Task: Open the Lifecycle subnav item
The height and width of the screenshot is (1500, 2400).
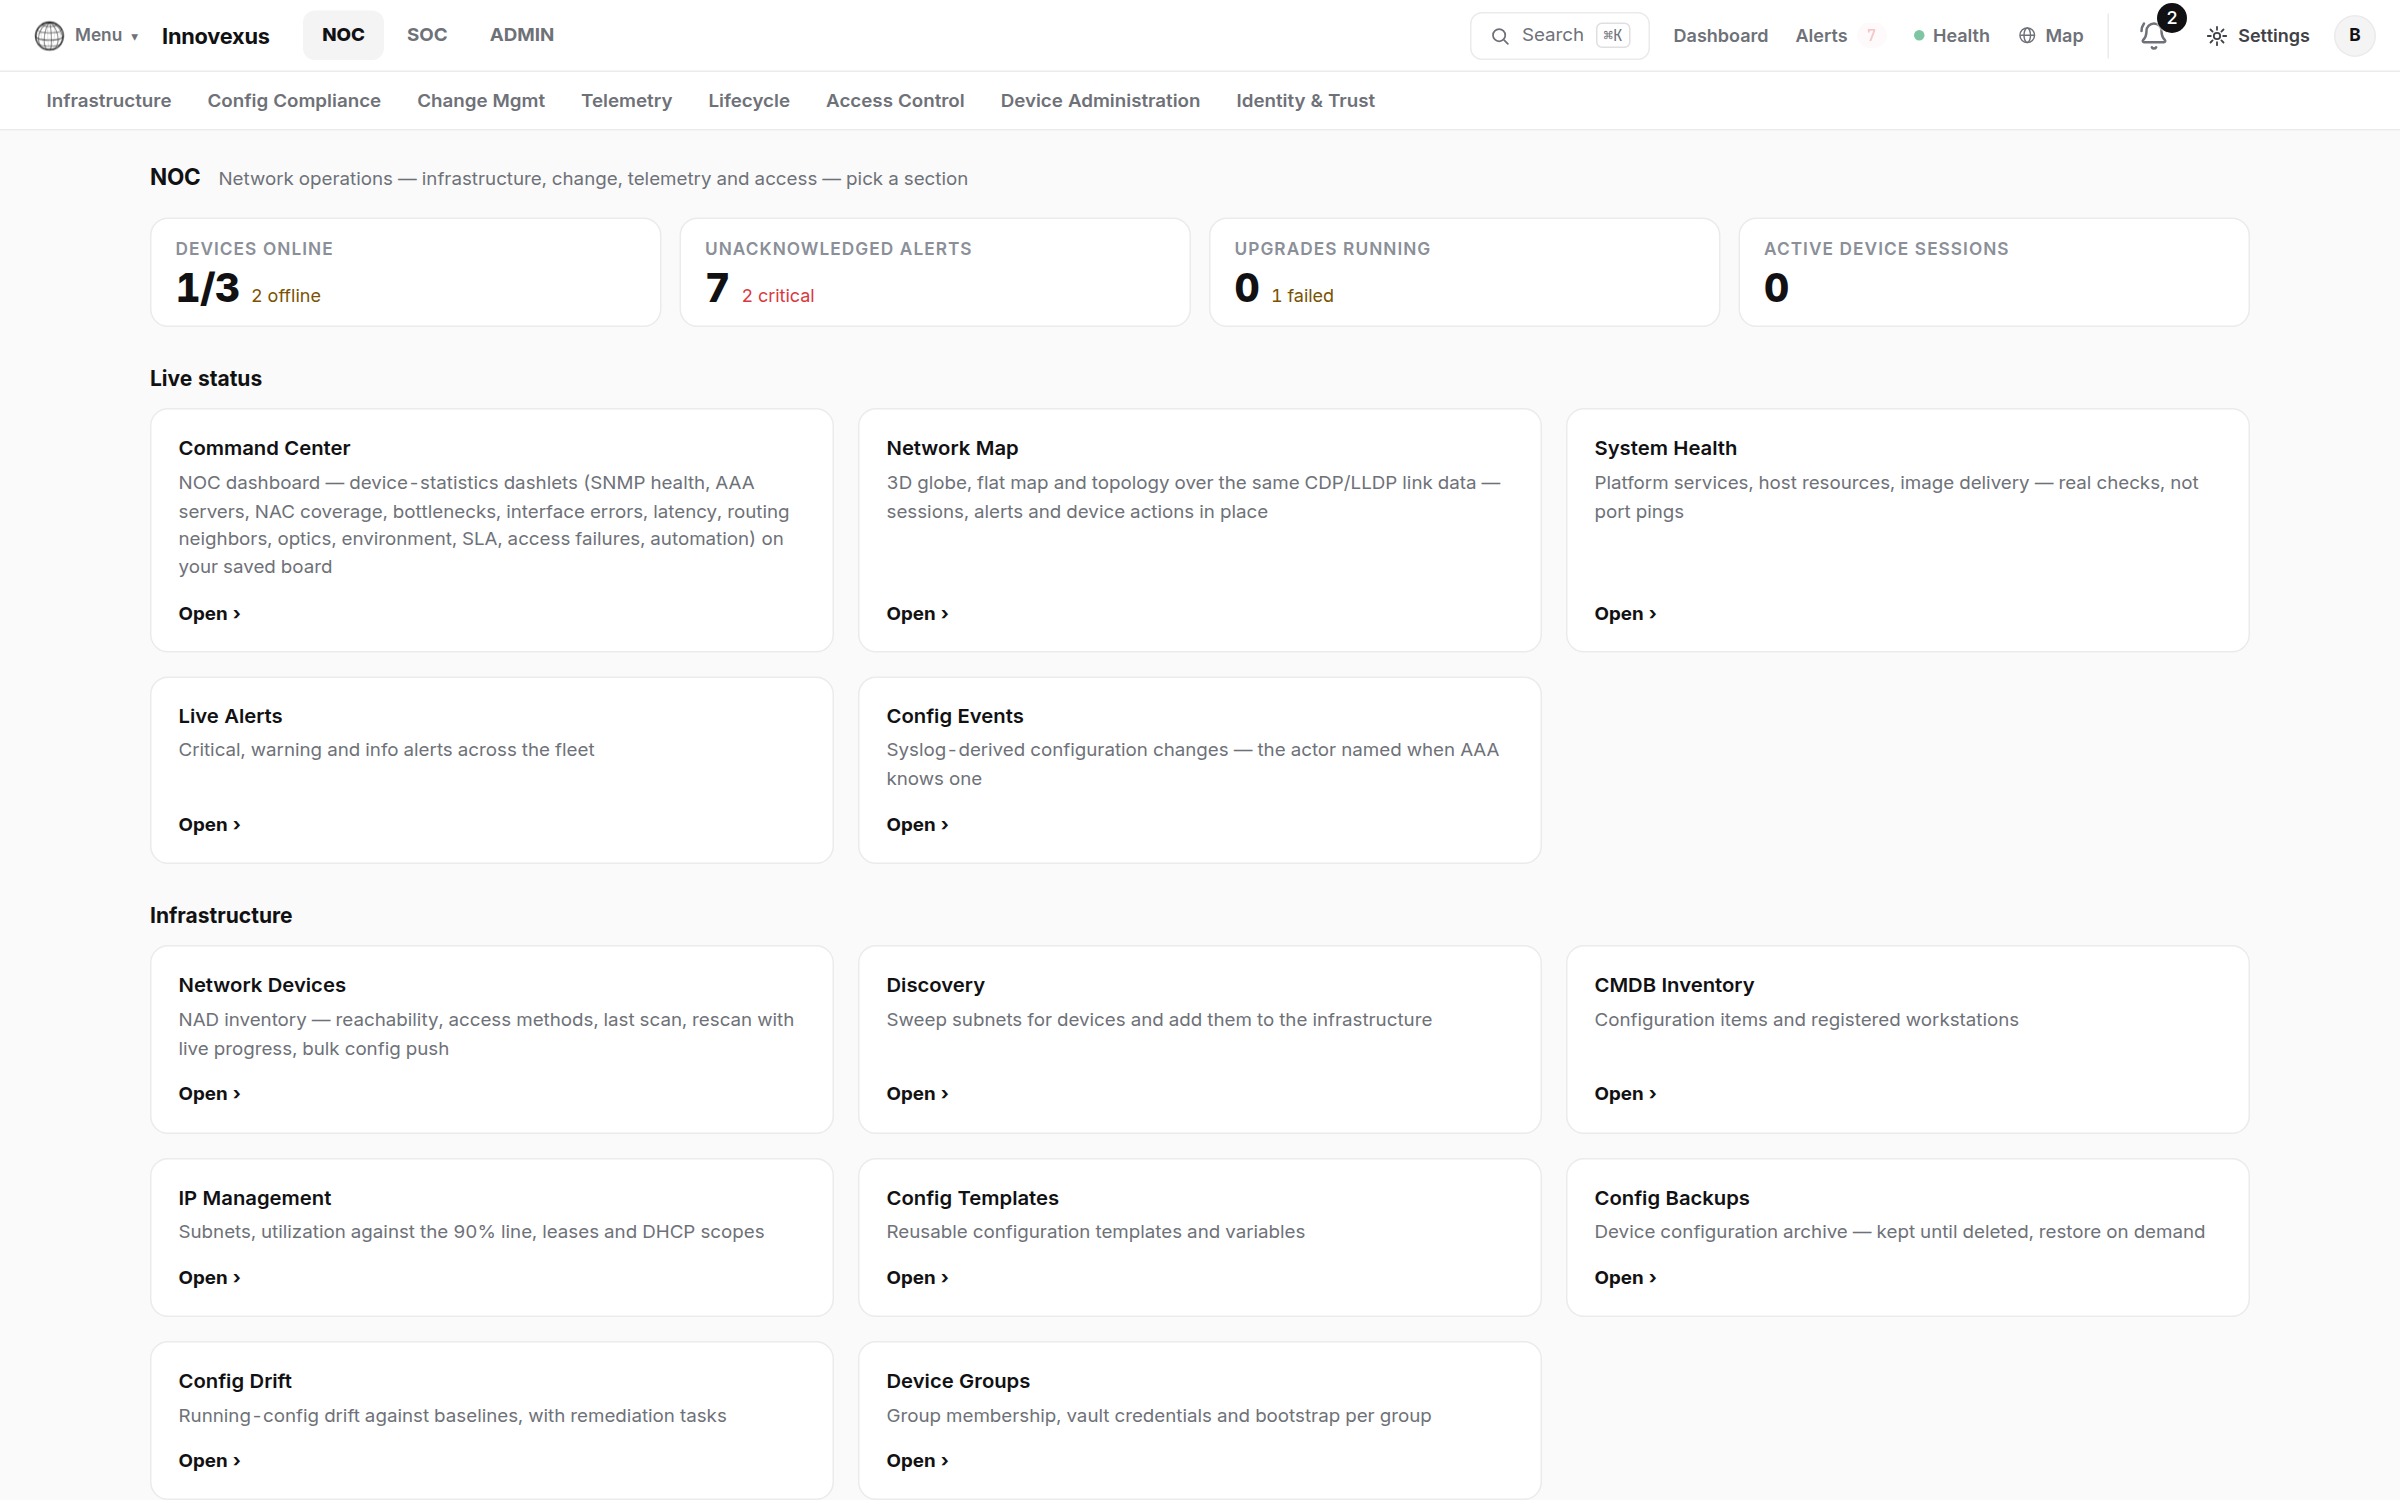Action: [749, 101]
